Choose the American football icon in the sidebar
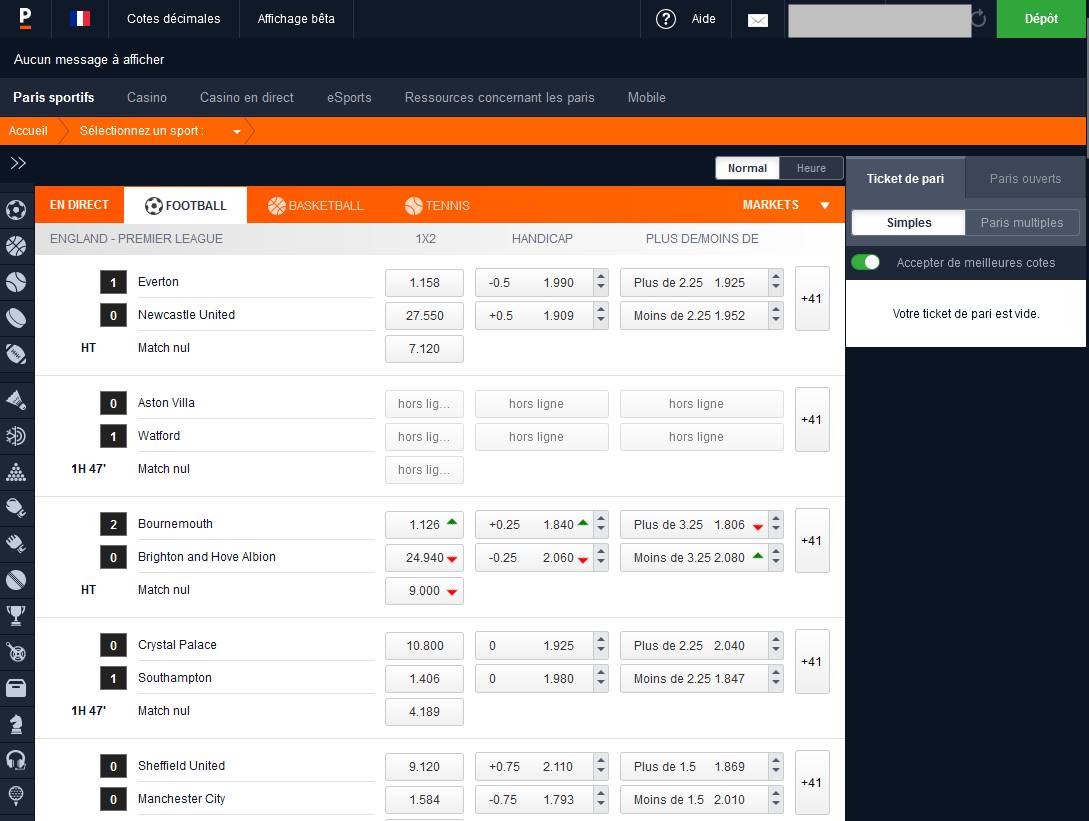Image resolution: width=1089 pixels, height=821 pixels. 16,354
